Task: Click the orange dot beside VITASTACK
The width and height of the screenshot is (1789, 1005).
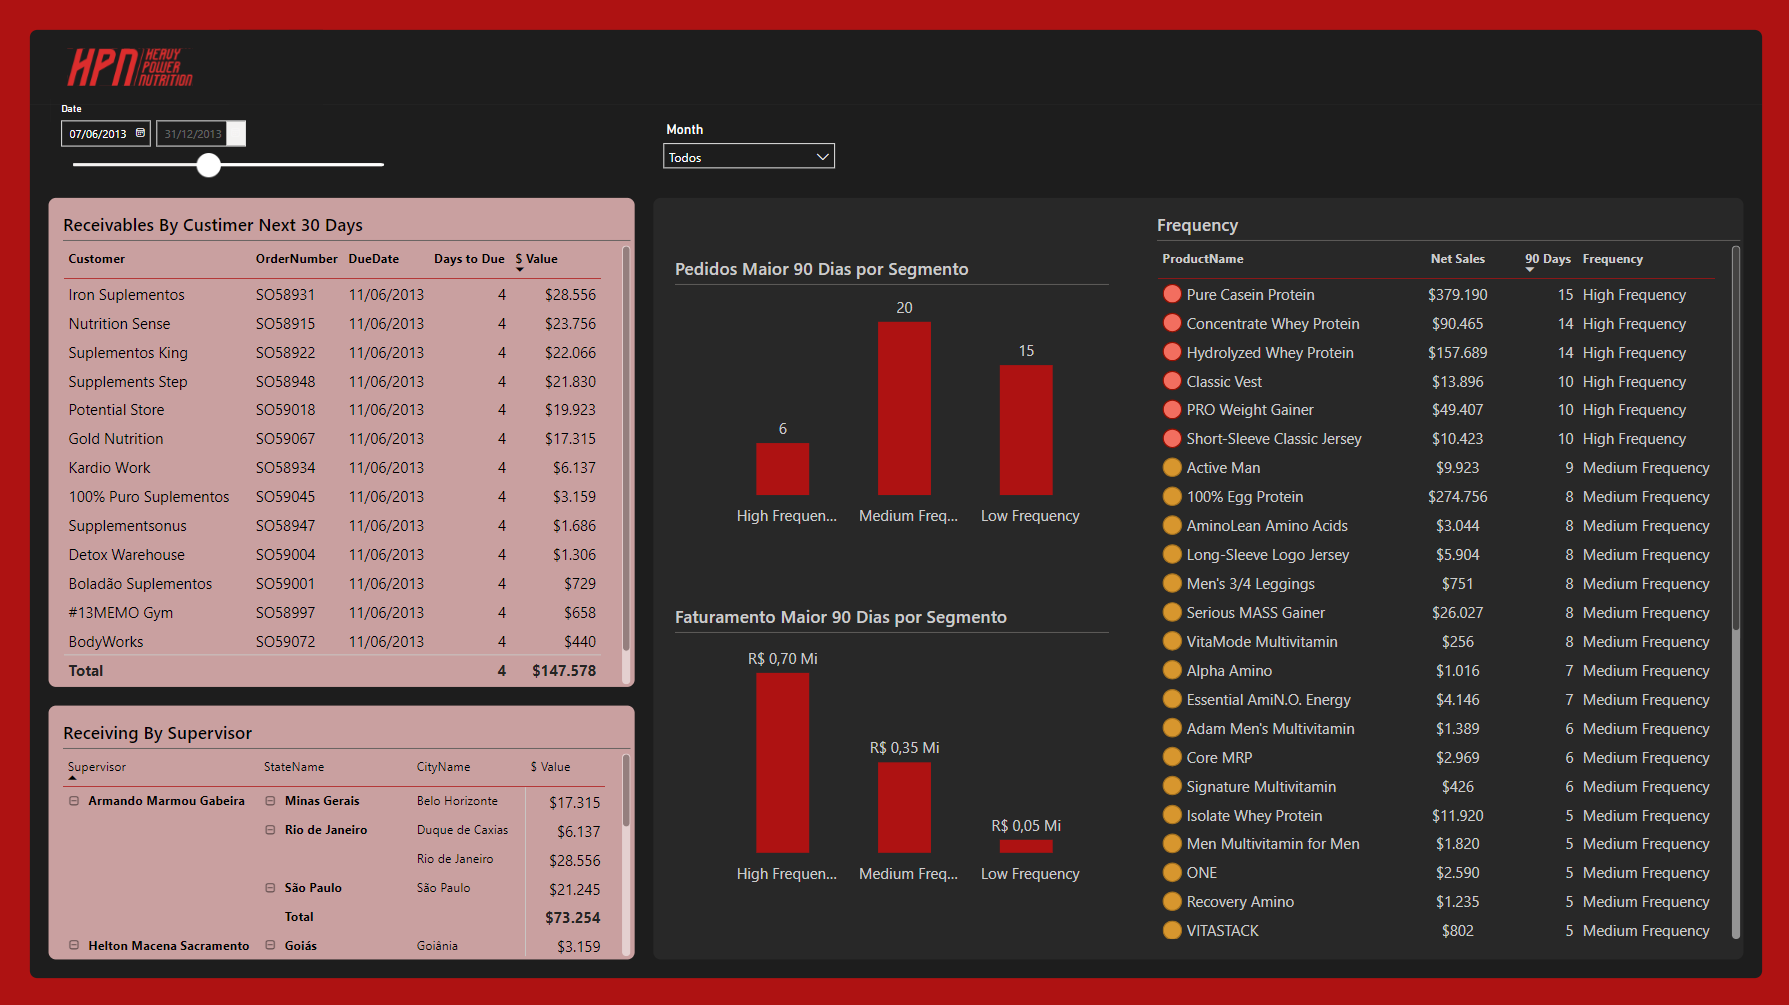Action: [1172, 930]
